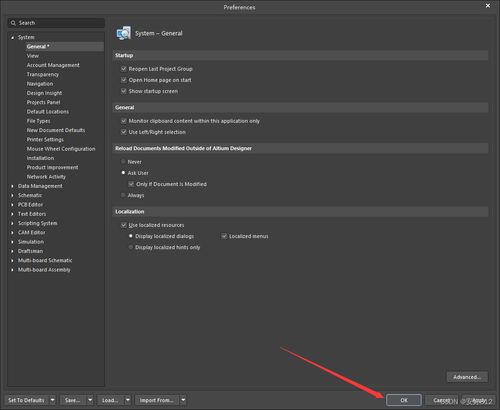The image size is (500, 410).
Task: Open New Document Defaults page
Action: (x=56, y=130)
